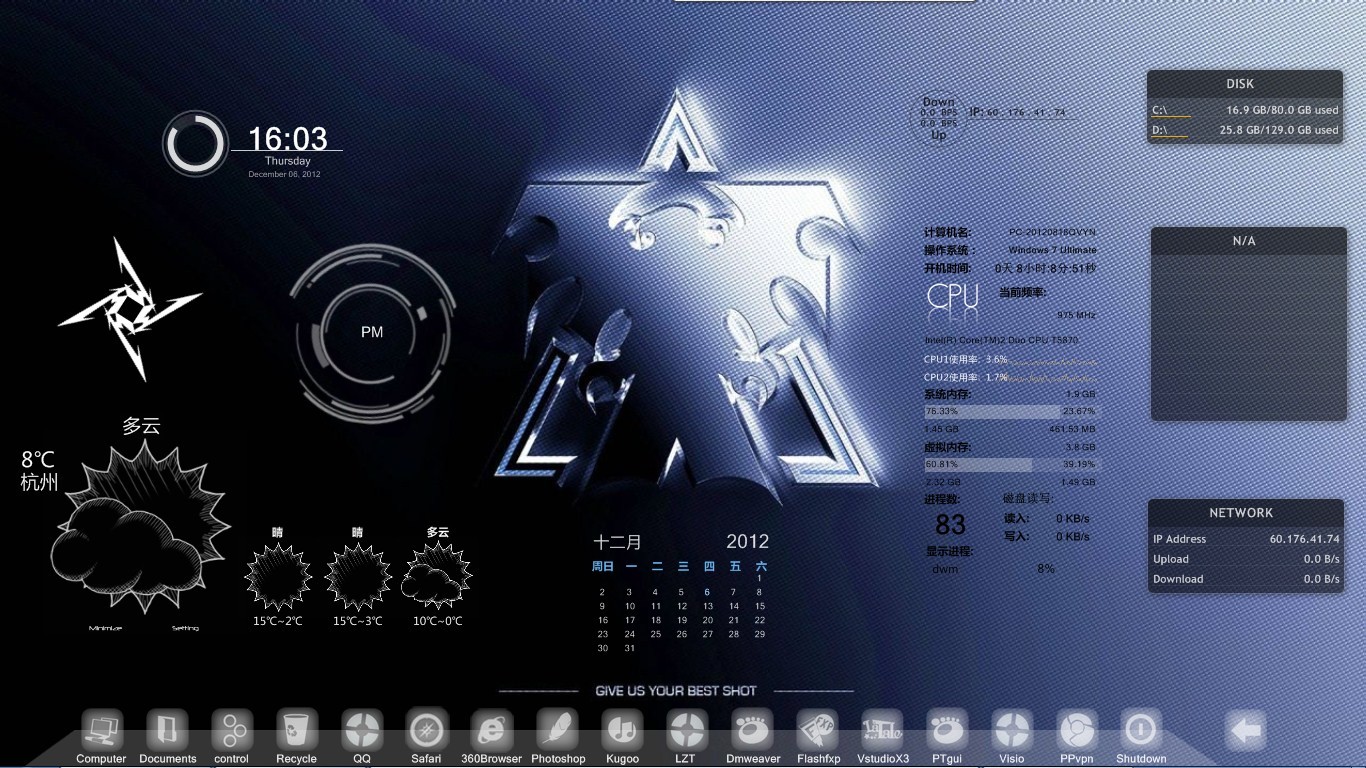This screenshot has height=768, width=1366.
Task: Open the Recycle bin dock icon
Action: [296, 730]
